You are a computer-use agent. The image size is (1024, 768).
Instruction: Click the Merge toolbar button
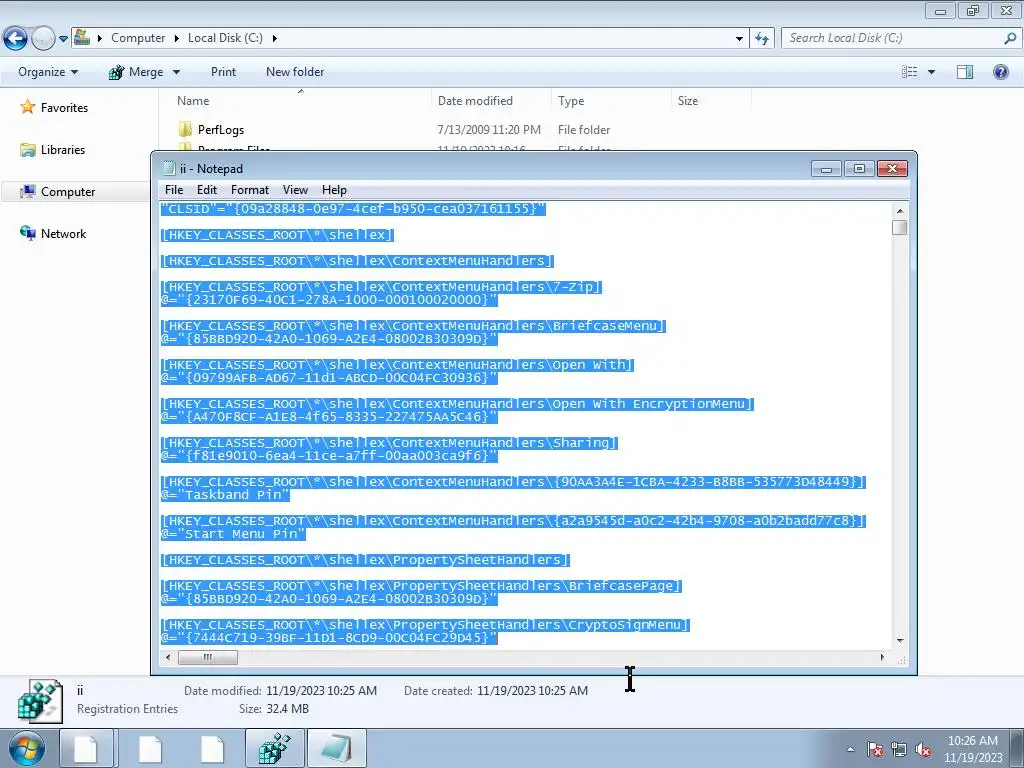[136, 72]
